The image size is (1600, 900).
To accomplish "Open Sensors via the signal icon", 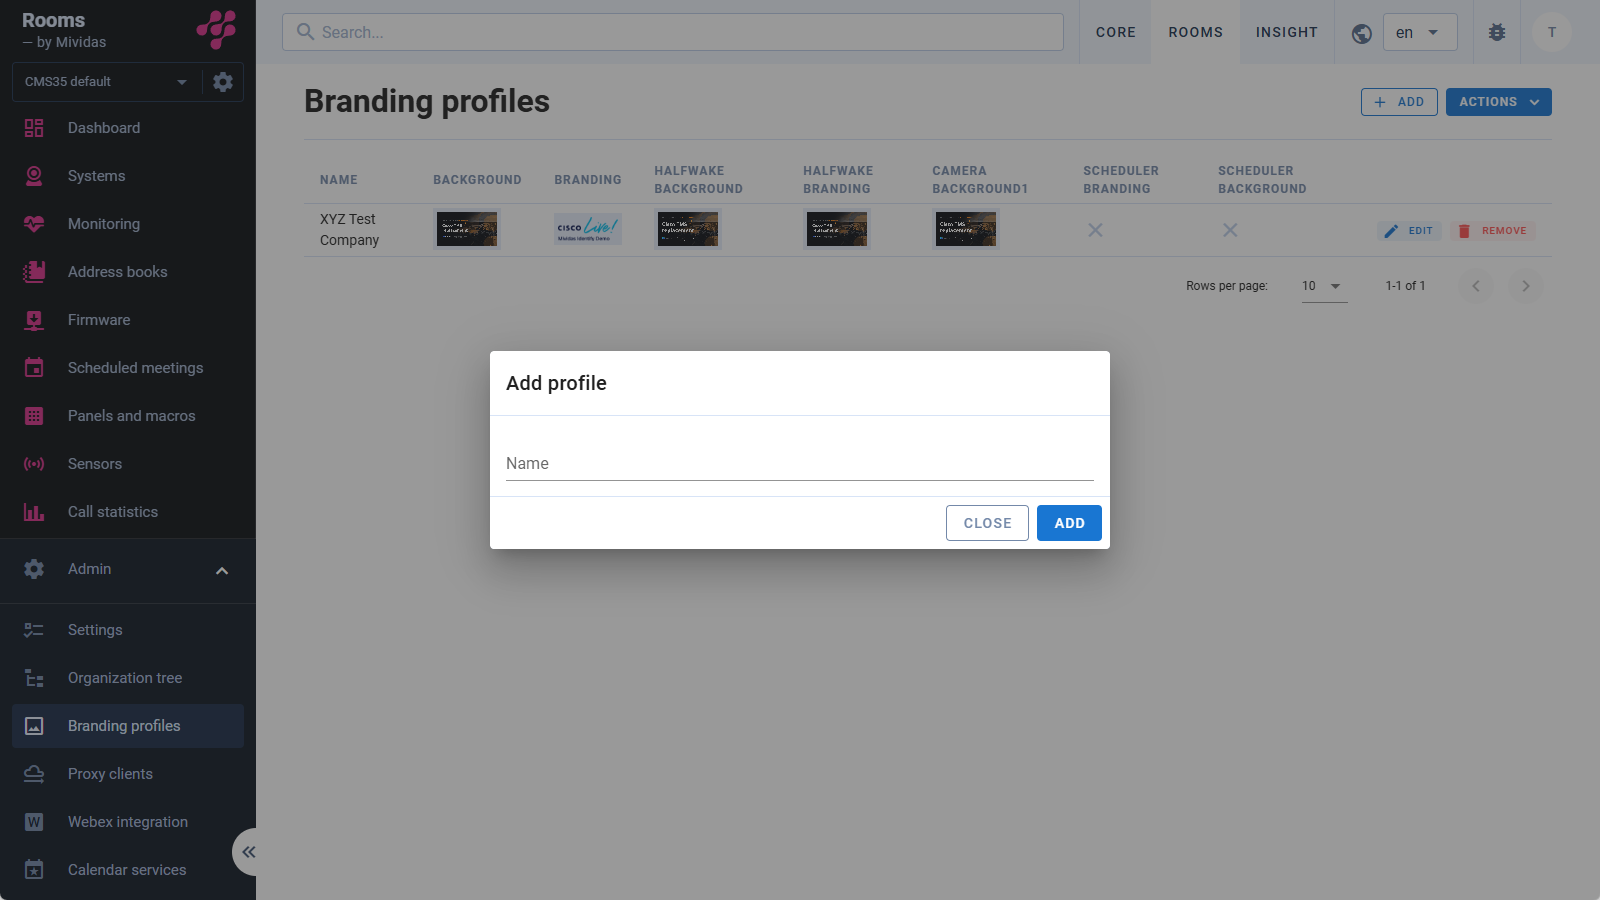I will (34, 464).
